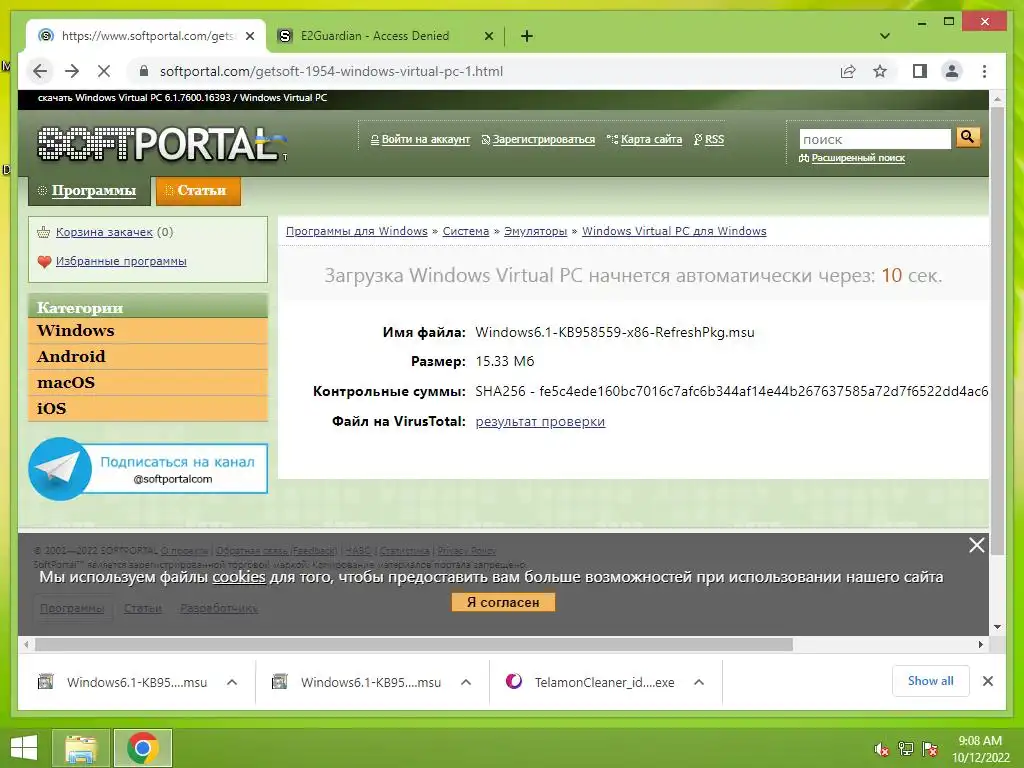Close the softportal.com tab

[249, 36]
